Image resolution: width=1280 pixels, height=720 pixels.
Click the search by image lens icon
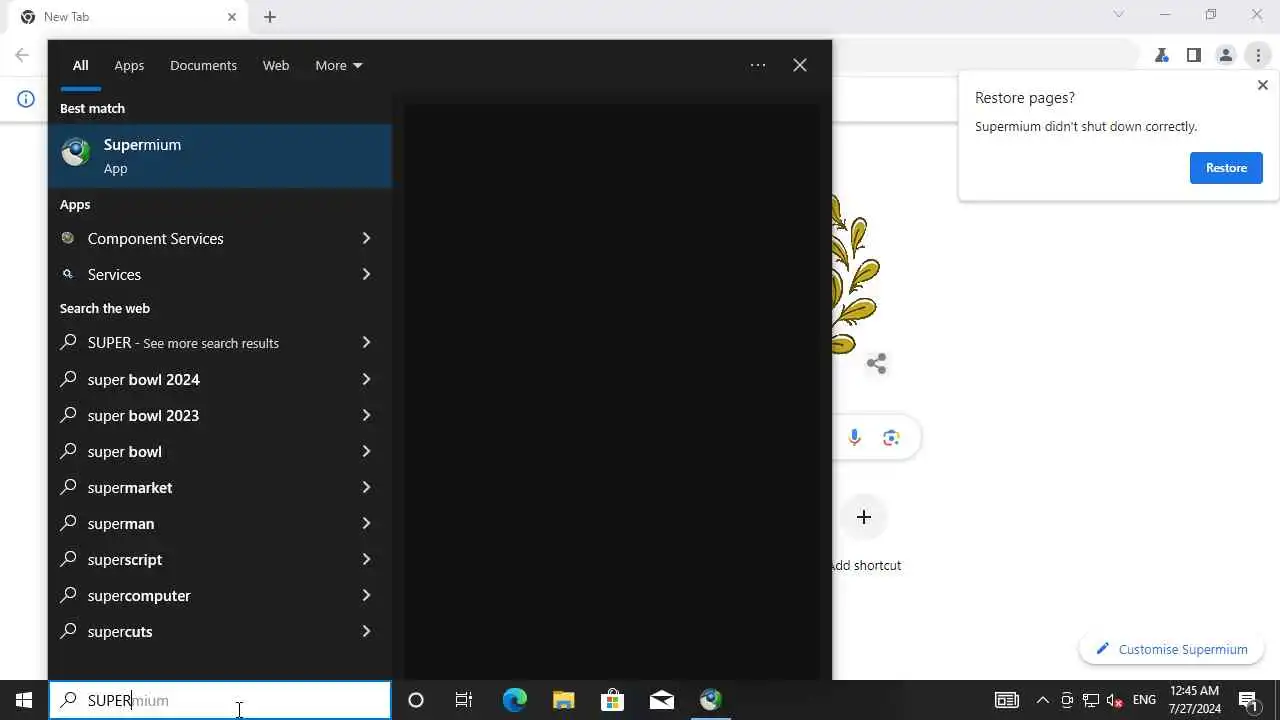click(x=891, y=438)
